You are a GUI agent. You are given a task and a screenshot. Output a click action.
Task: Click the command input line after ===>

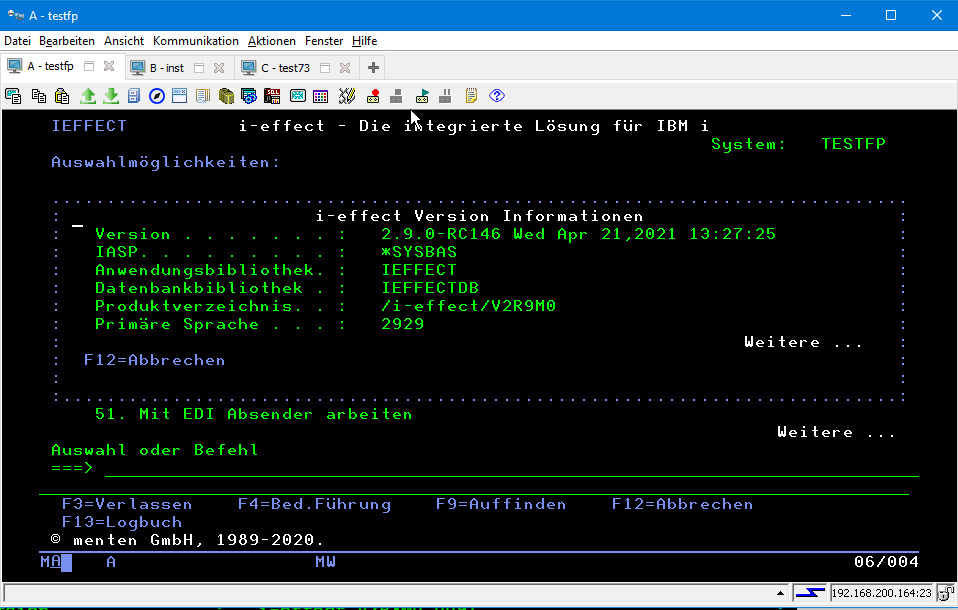500,468
